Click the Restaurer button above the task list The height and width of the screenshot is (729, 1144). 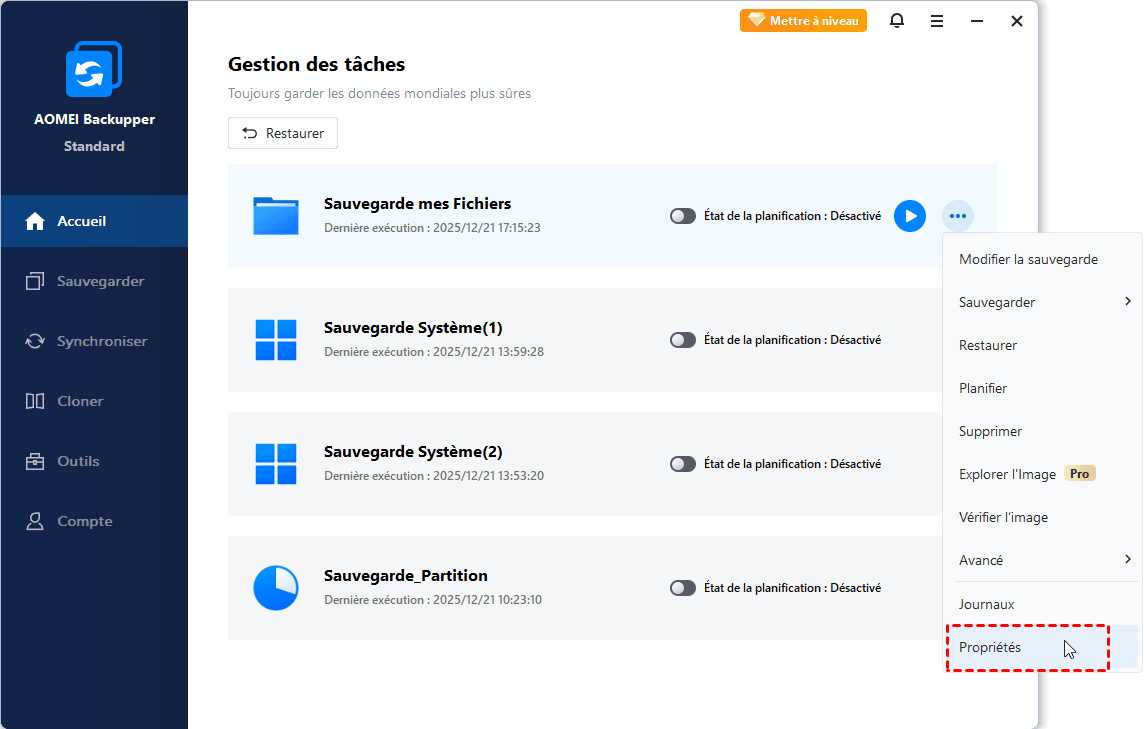tap(283, 133)
